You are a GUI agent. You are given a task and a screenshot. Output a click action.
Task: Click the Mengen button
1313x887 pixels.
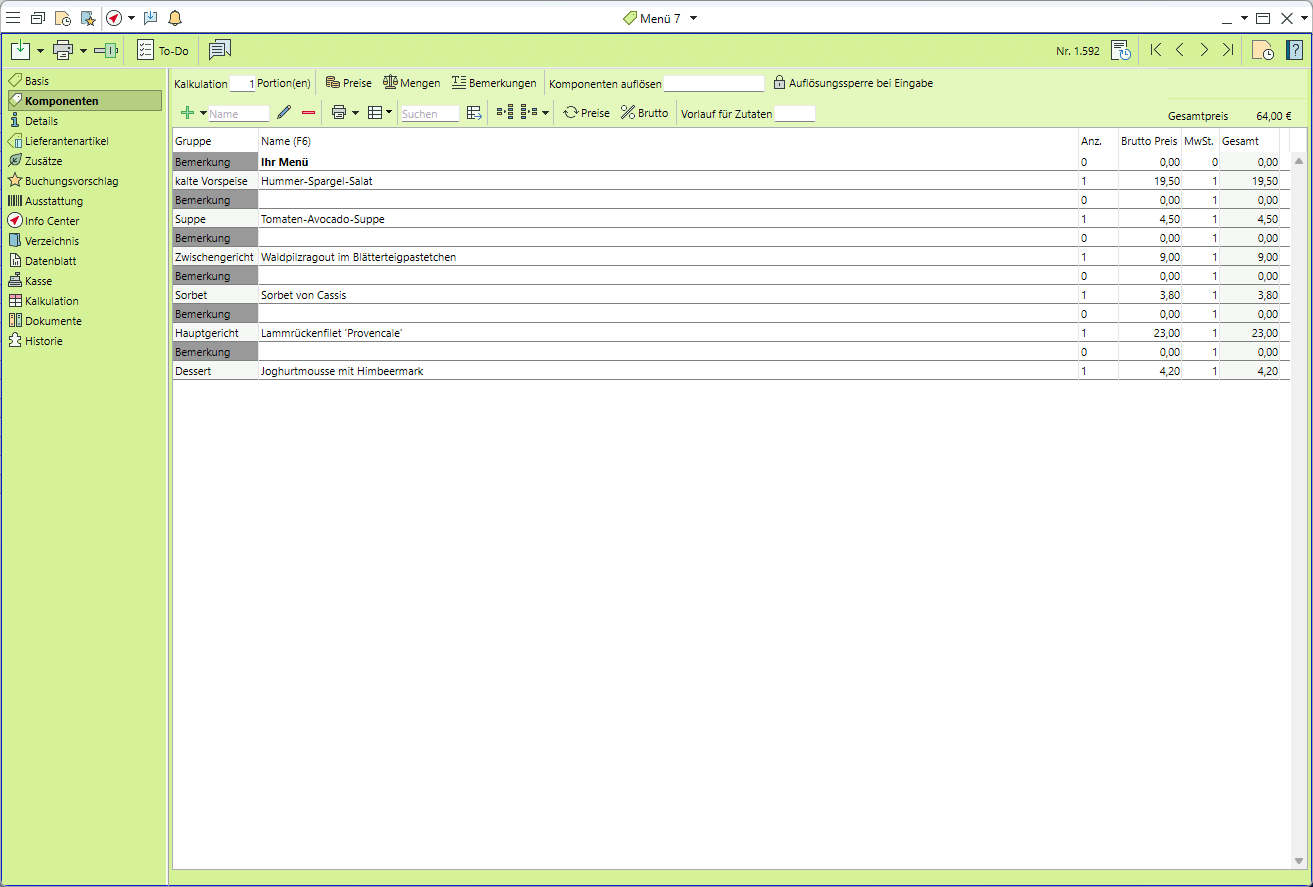point(411,83)
